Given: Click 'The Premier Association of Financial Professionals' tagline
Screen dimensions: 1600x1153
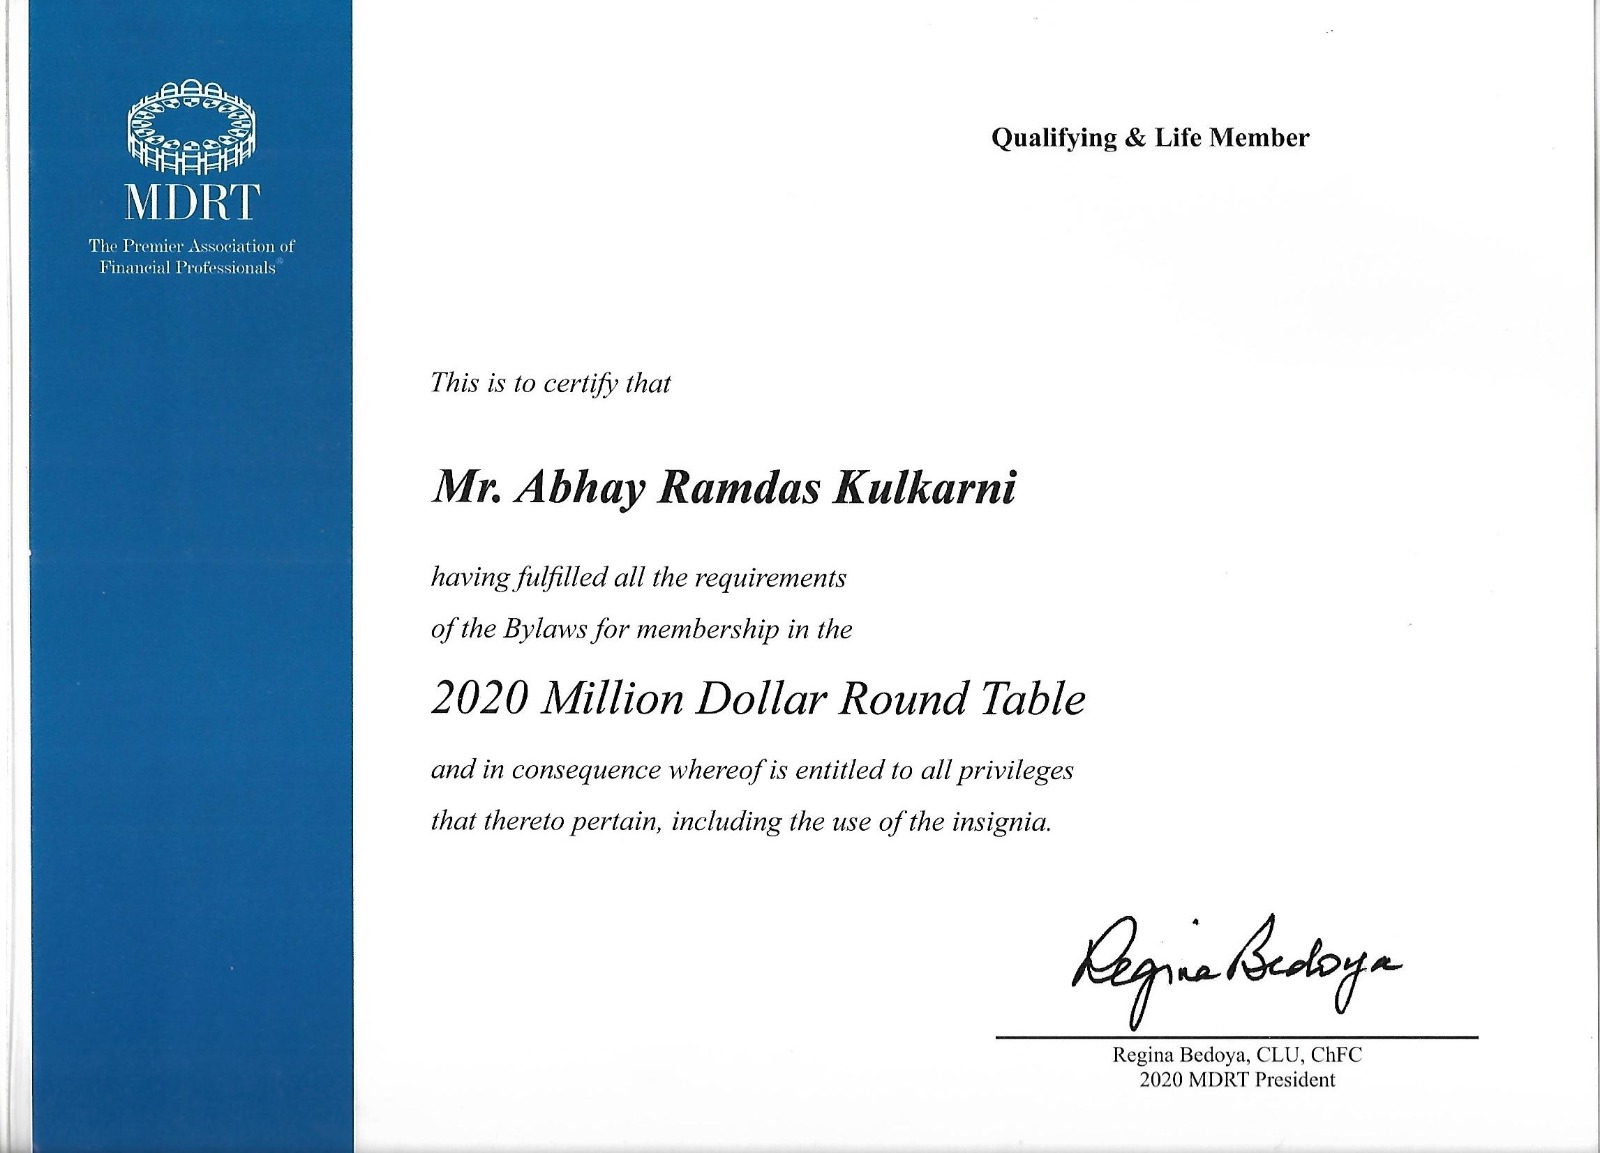Looking at the screenshot, I should point(191,257).
